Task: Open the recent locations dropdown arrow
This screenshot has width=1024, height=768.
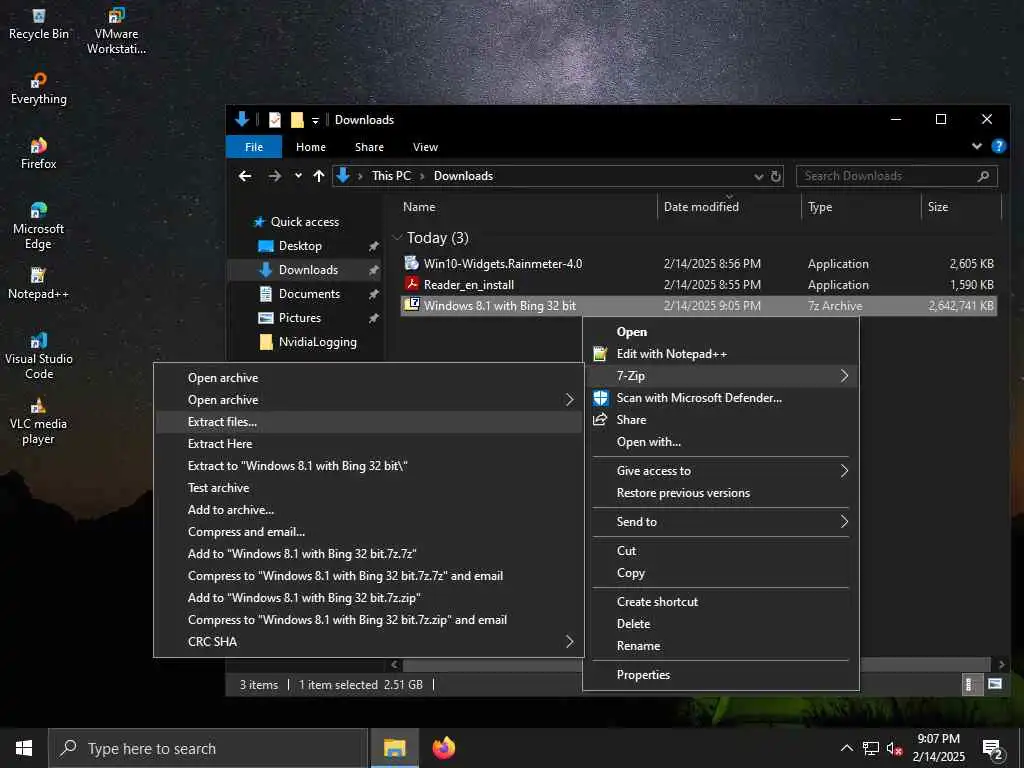Action: [x=298, y=176]
